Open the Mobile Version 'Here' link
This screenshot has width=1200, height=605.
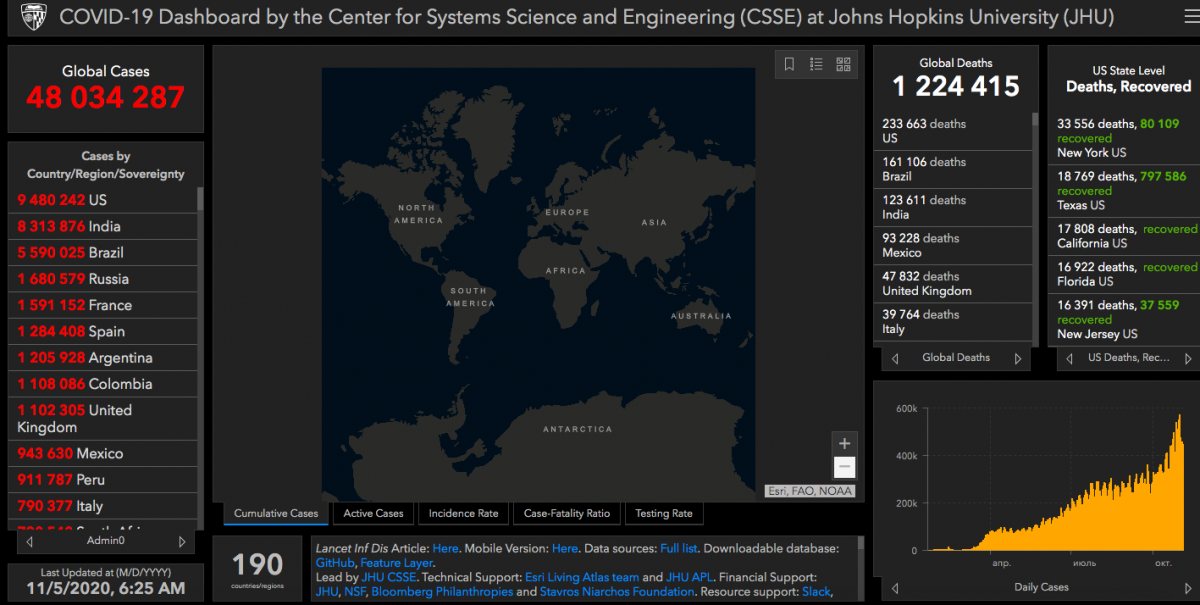pos(565,548)
